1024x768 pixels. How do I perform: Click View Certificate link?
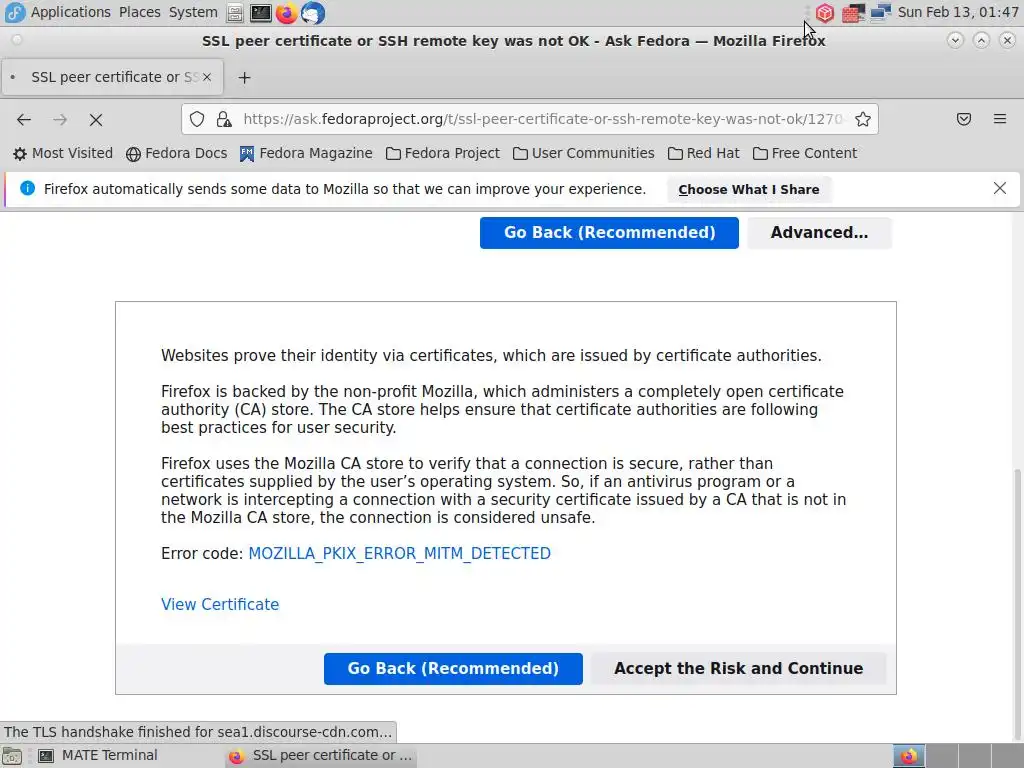point(220,605)
